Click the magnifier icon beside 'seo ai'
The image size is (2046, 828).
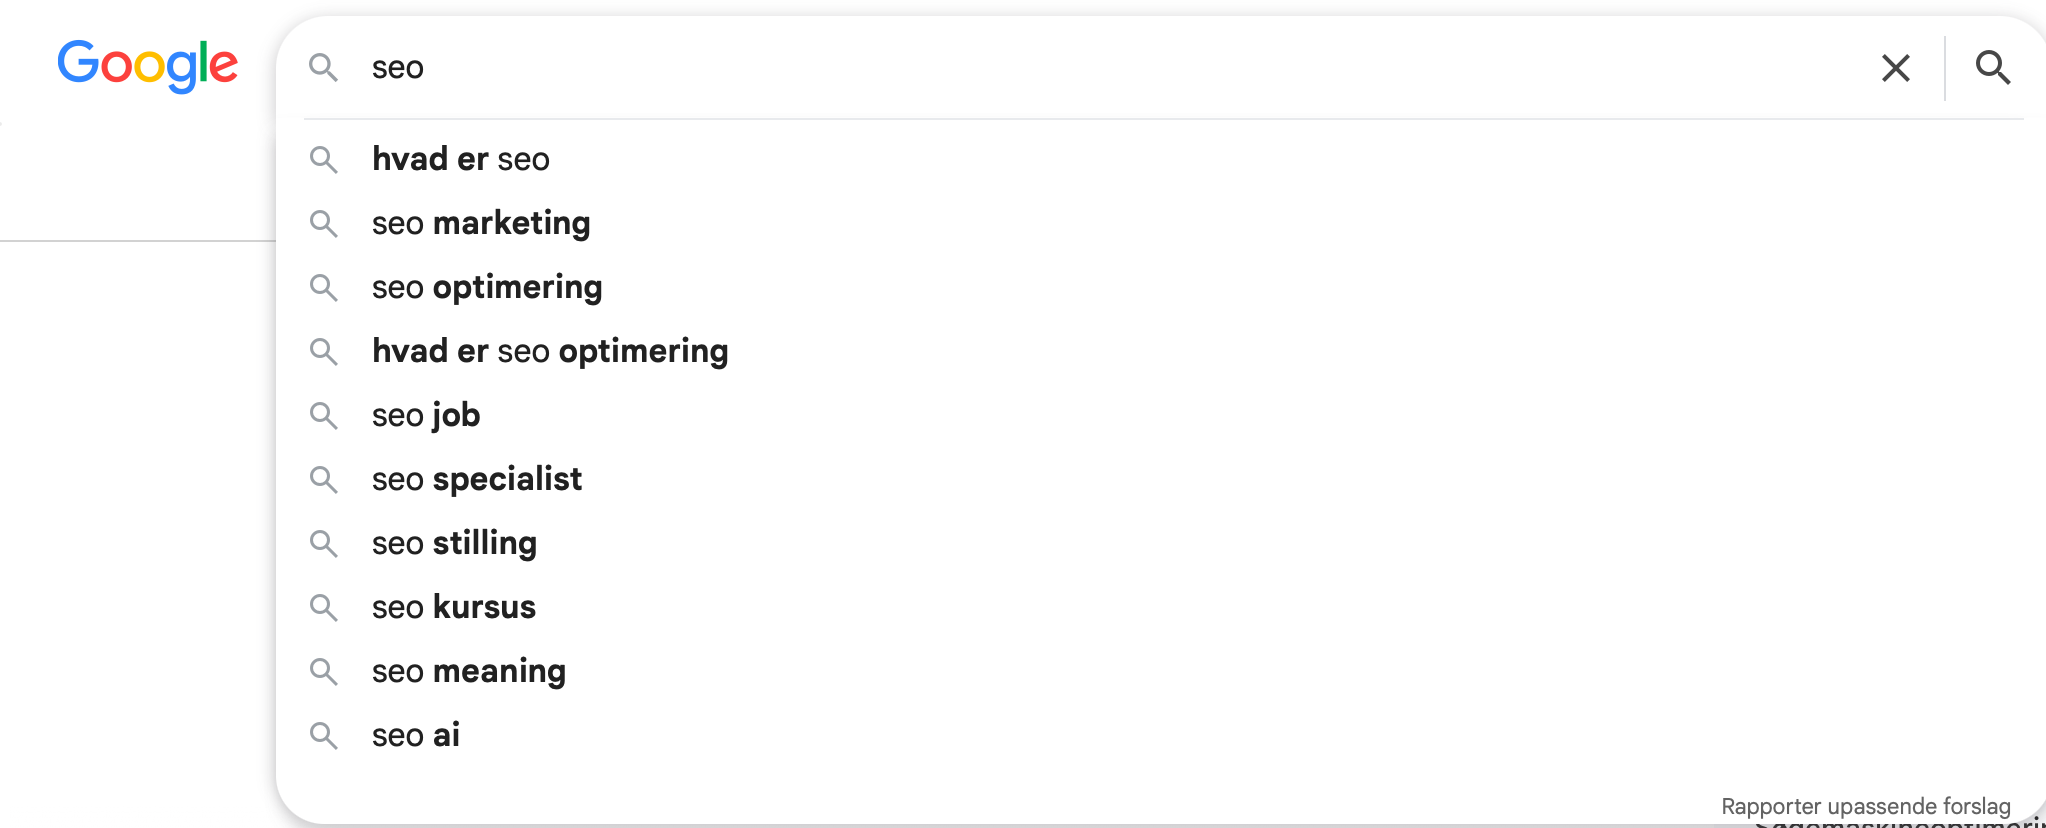[x=323, y=735]
